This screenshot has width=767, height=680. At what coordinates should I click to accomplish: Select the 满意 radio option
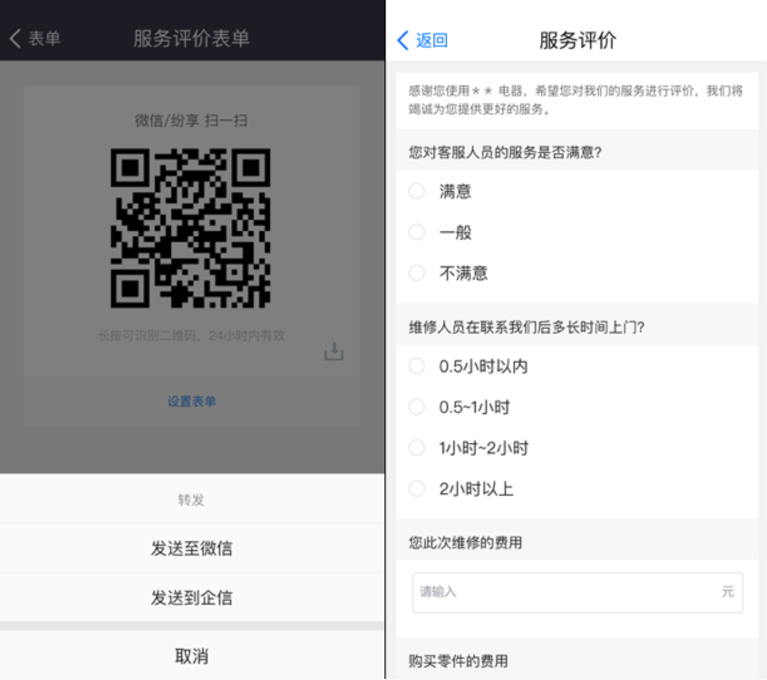(x=417, y=191)
